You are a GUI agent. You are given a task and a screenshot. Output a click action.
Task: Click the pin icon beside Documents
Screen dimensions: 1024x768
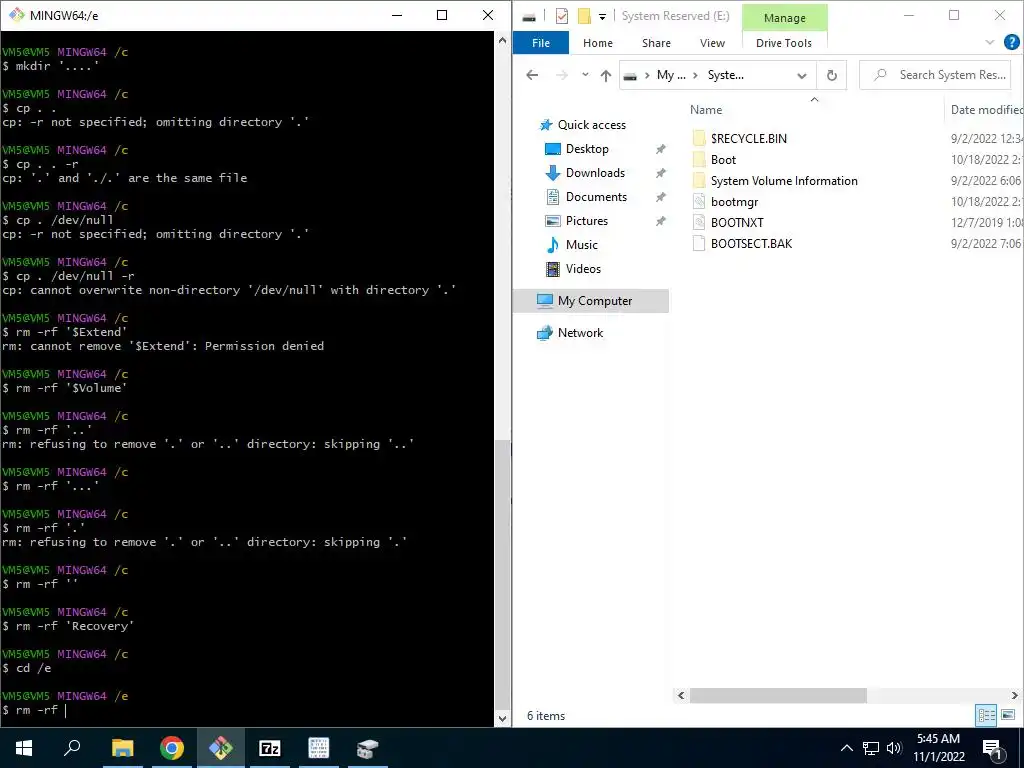(661, 197)
